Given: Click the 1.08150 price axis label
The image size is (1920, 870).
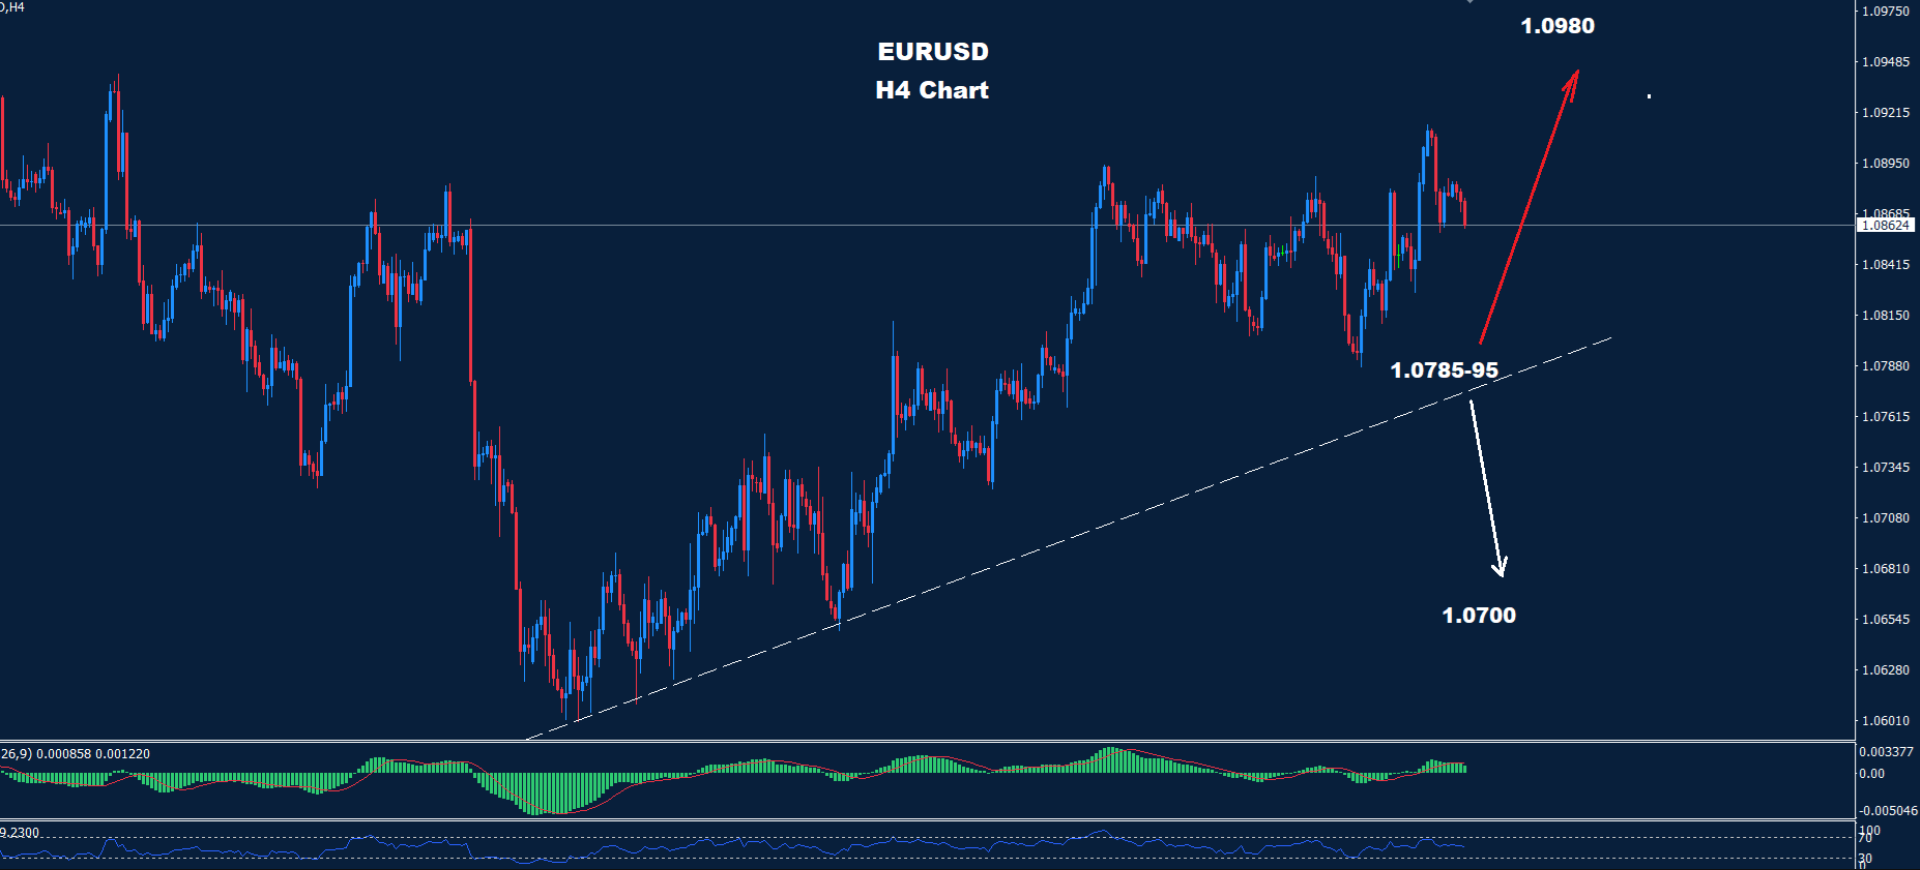Looking at the screenshot, I should pos(1885,315).
